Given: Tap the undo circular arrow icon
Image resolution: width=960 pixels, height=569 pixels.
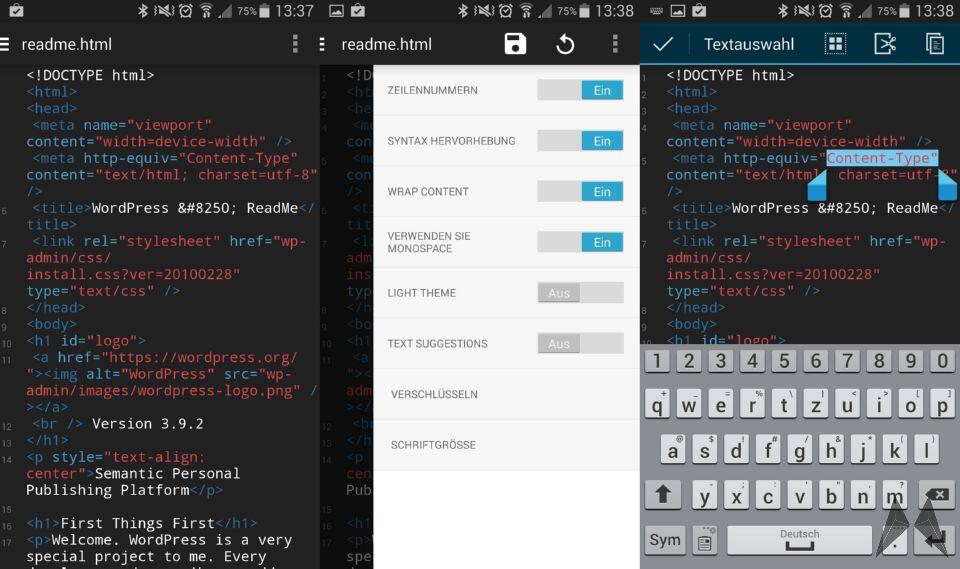Looking at the screenshot, I should [565, 44].
